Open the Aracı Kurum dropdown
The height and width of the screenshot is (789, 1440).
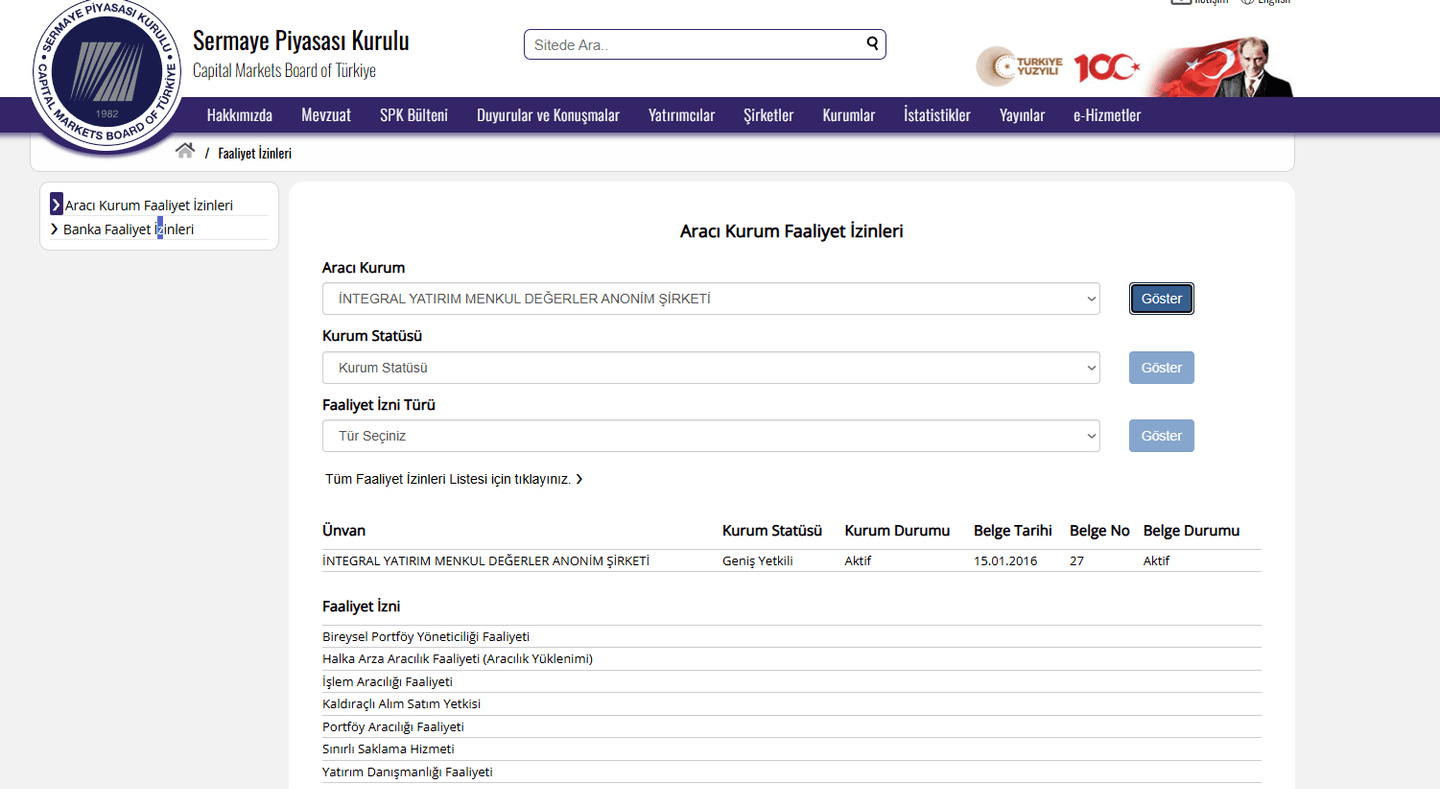pyautogui.click(x=710, y=299)
